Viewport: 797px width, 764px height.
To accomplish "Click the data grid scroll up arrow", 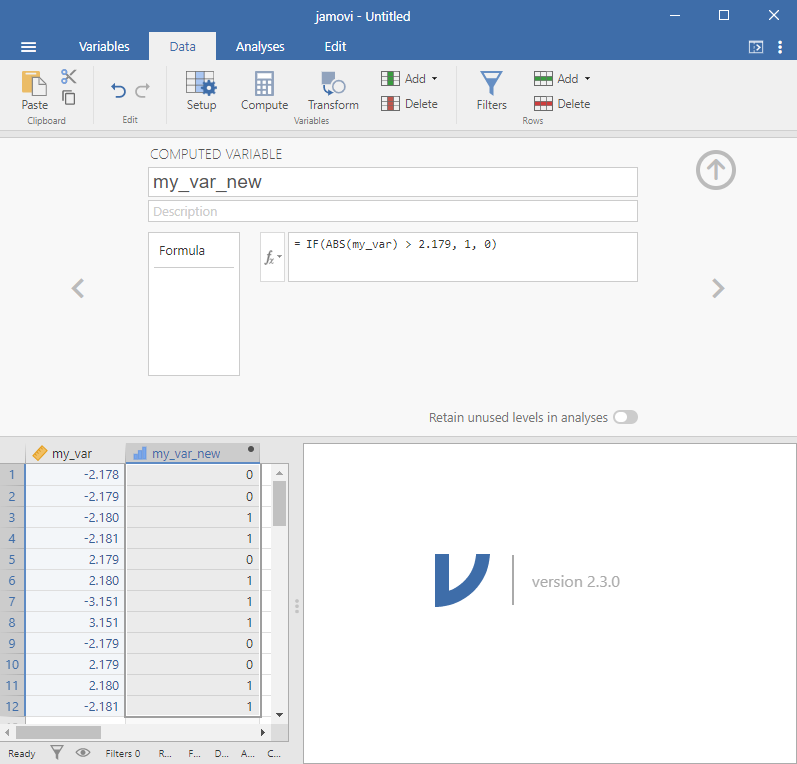I will pyautogui.click(x=279, y=473).
